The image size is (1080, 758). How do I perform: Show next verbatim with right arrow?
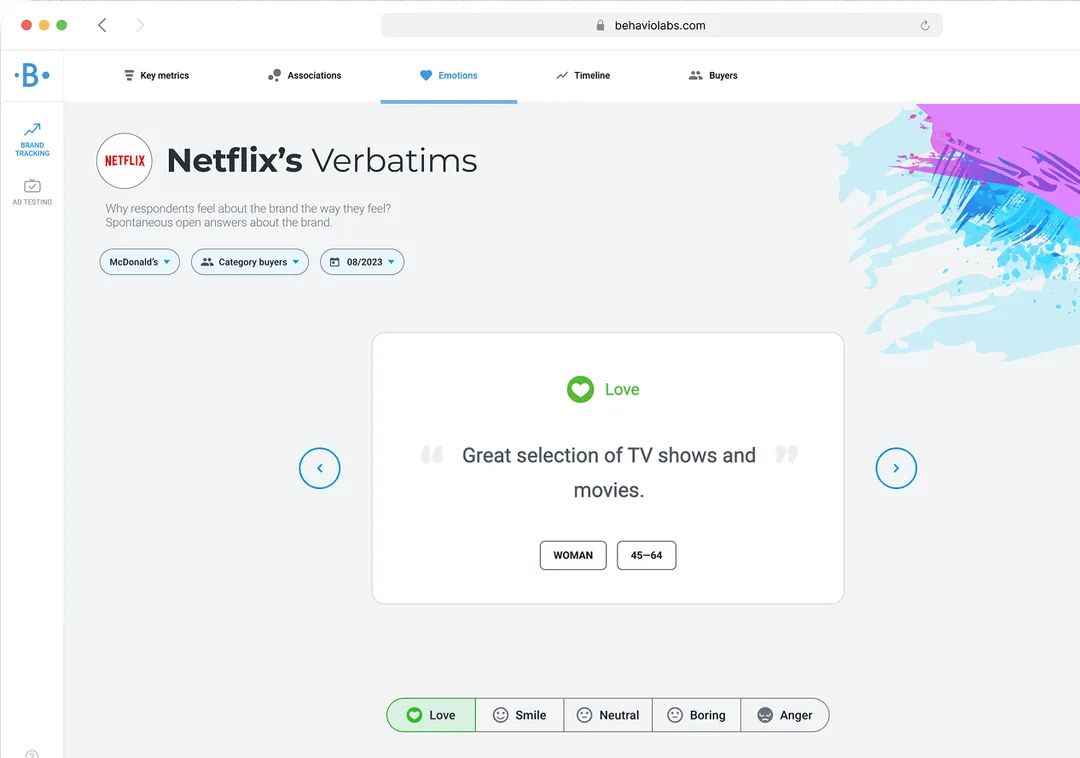tap(896, 468)
